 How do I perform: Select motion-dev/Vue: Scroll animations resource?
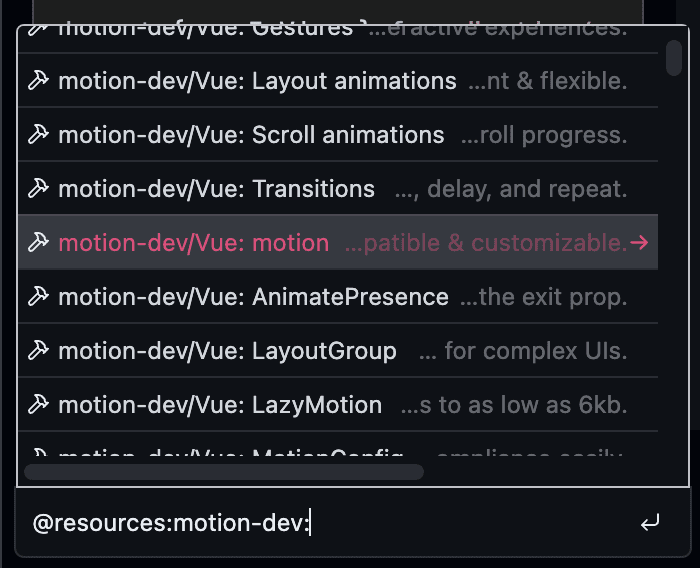[338, 135]
